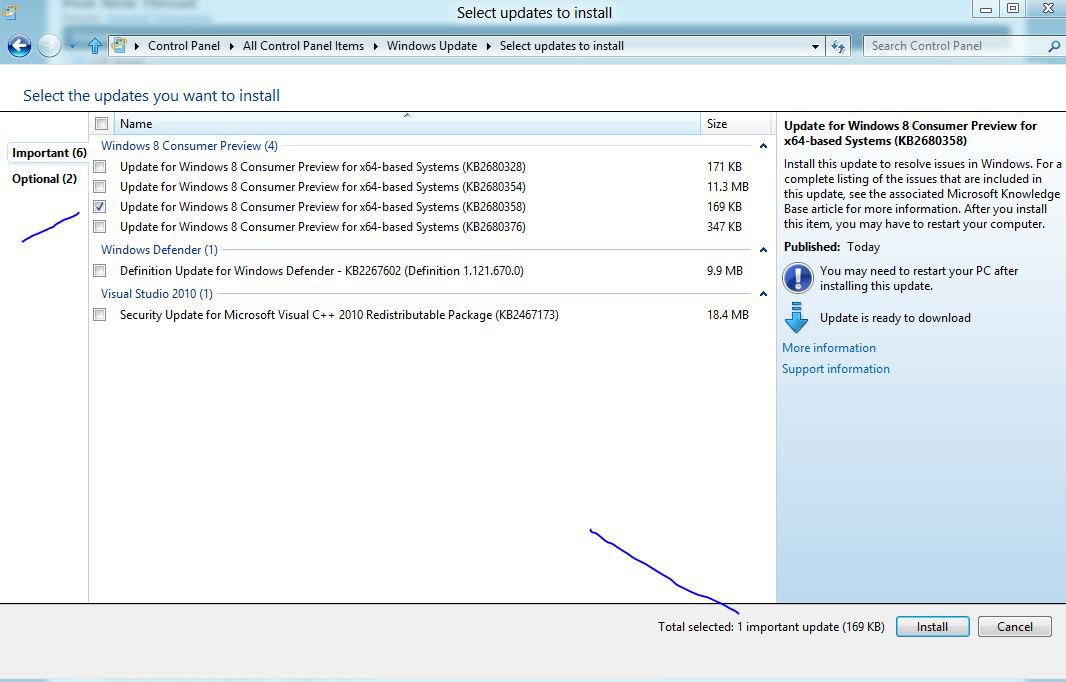Check the KB2680354 update checkbox

[x=100, y=186]
